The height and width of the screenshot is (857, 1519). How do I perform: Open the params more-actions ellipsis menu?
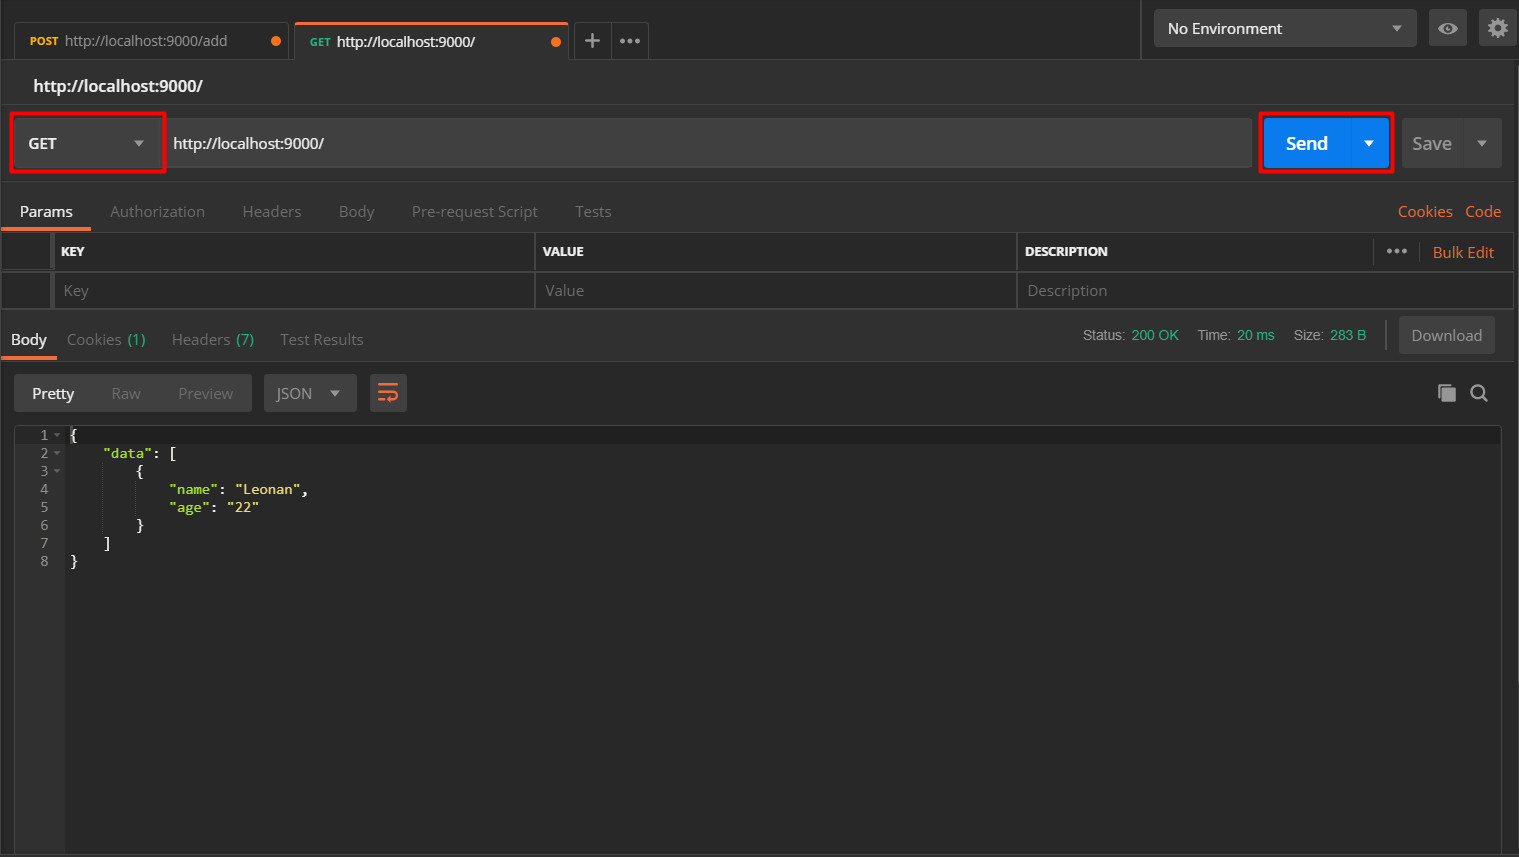(x=1397, y=252)
